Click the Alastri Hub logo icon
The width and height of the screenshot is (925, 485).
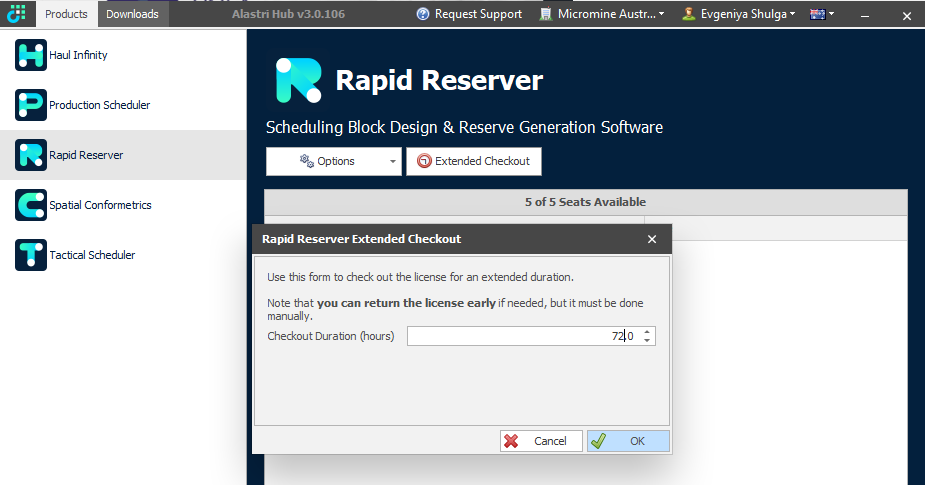coord(17,14)
